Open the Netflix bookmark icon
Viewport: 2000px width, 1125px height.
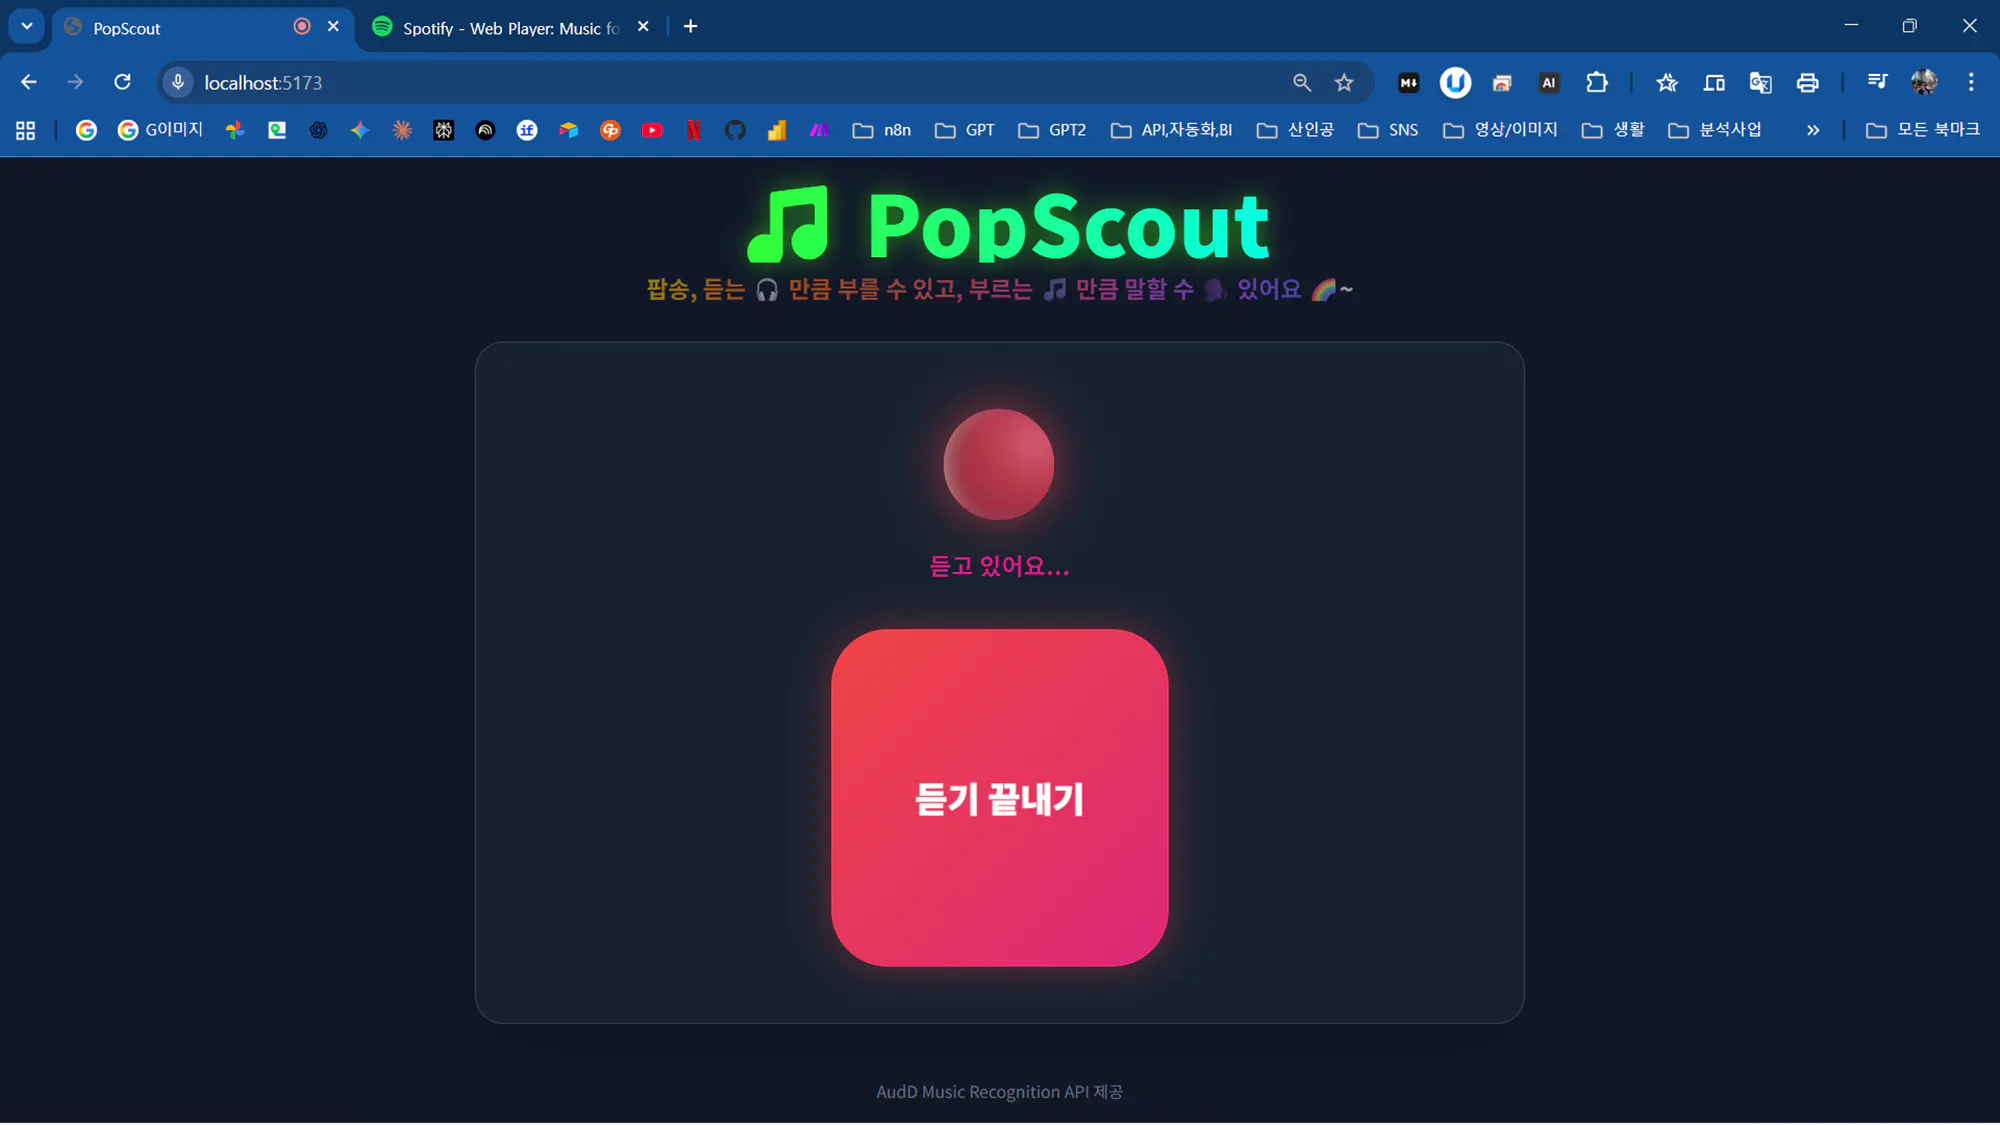click(694, 130)
